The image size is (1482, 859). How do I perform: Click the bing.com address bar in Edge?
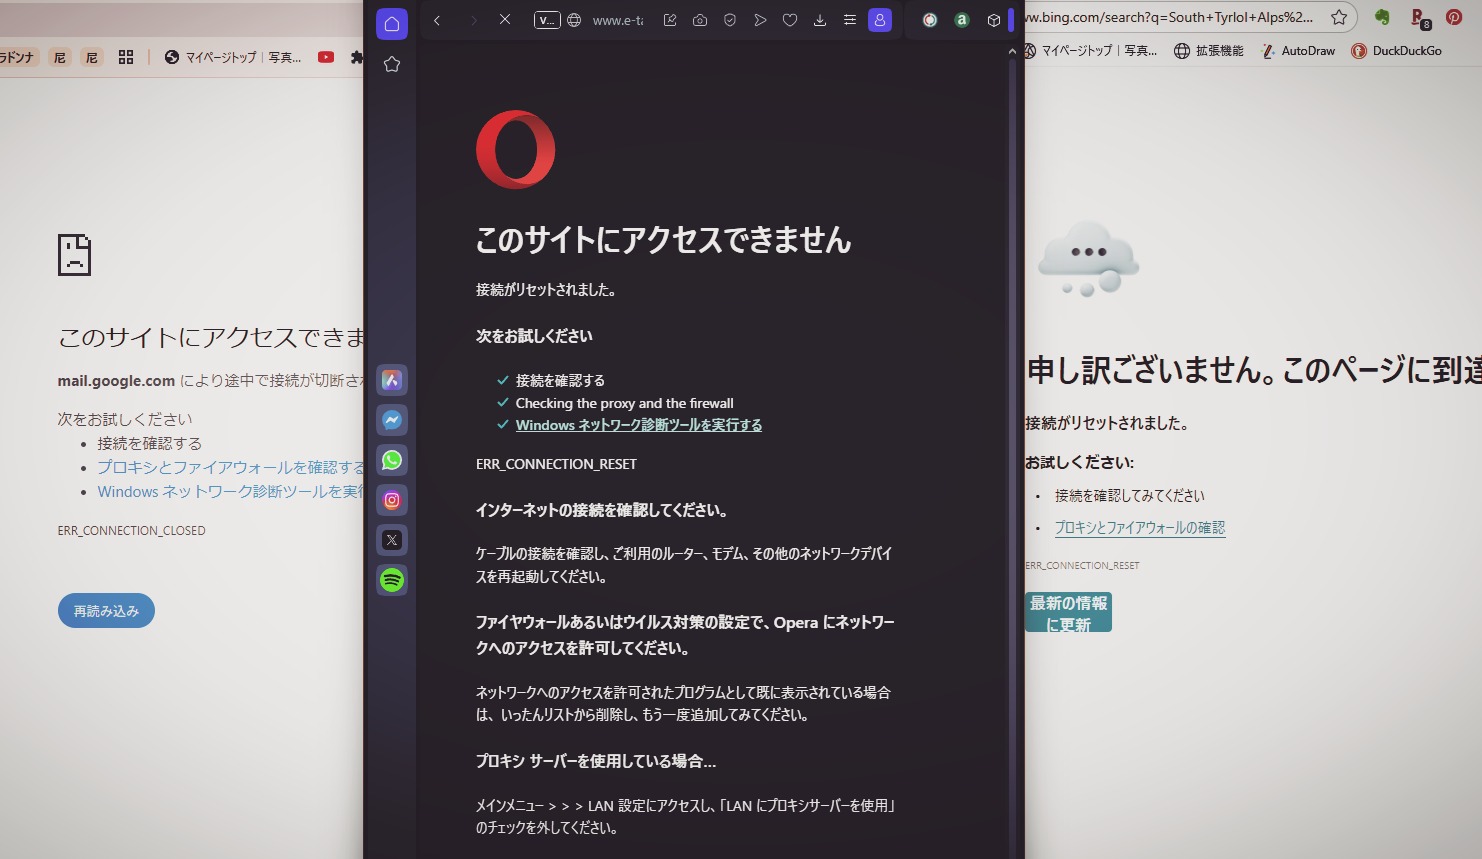[x=1170, y=17]
